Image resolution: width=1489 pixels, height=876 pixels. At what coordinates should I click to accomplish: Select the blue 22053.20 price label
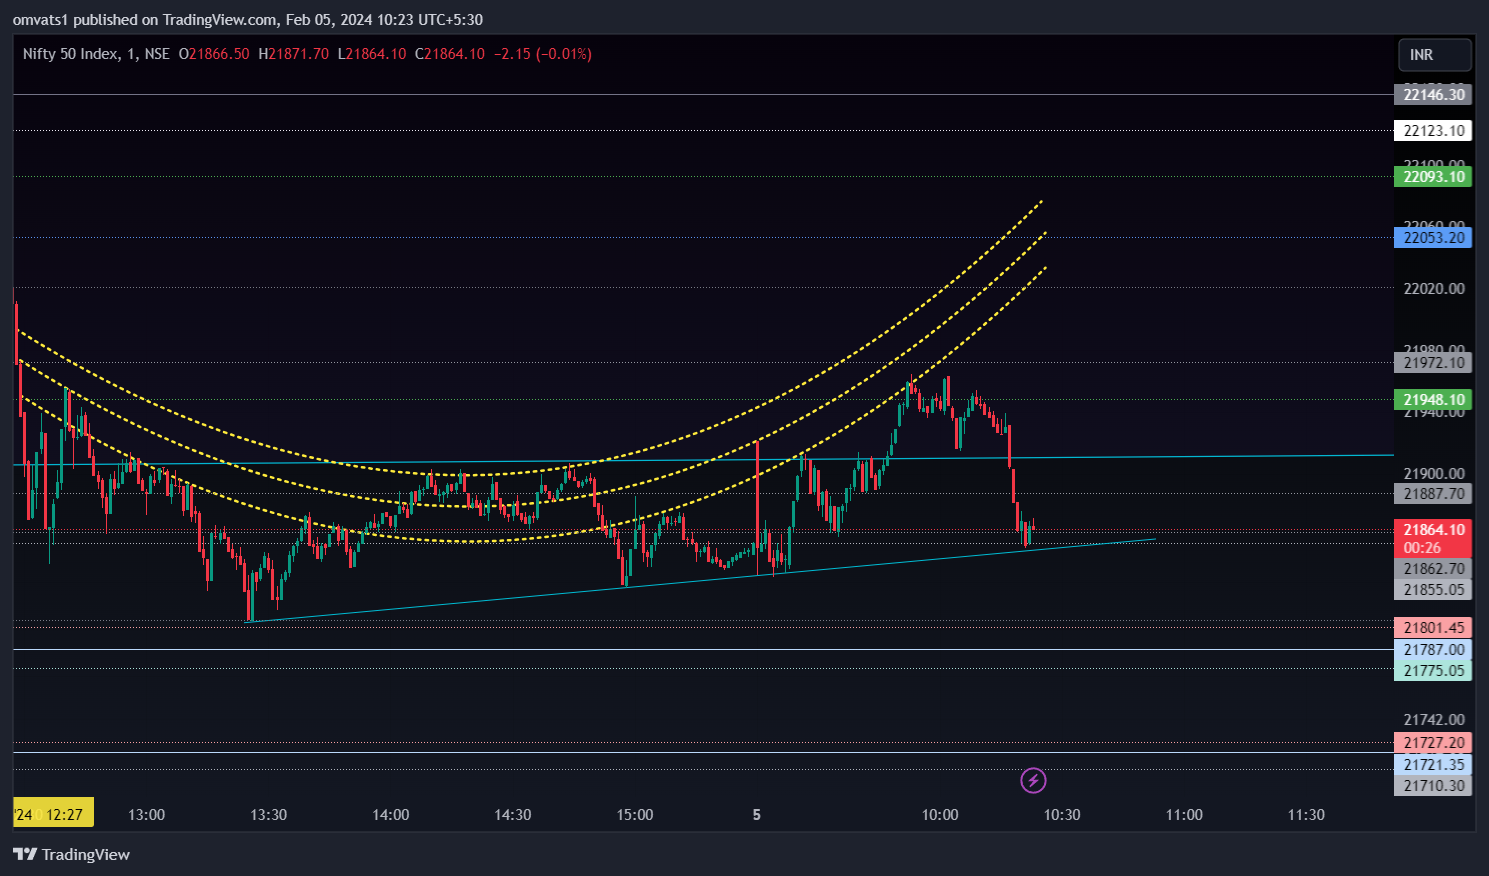(x=1433, y=238)
